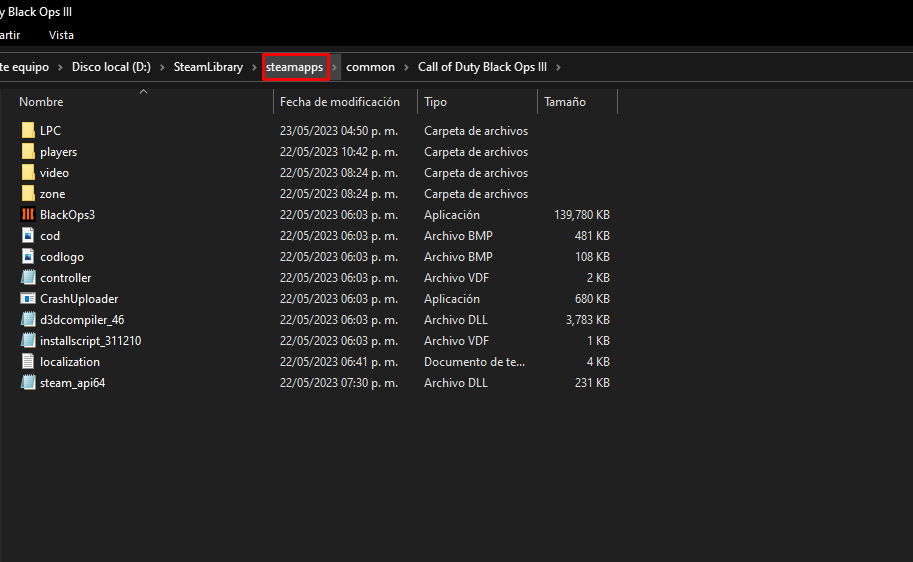Select the file name d3dcompiler_46
The width and height of the screenshot is (913, 562).
click(x=82, y=320)
